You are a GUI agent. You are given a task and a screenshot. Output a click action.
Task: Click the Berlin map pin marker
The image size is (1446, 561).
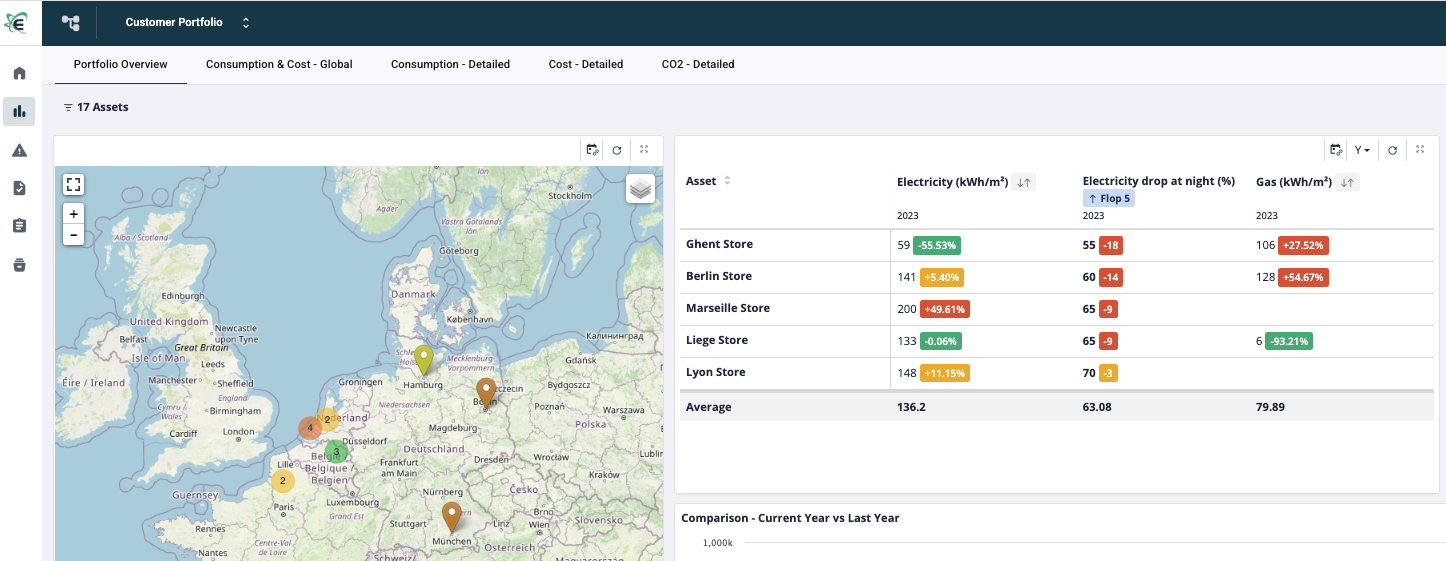click(x=486, y=393)
